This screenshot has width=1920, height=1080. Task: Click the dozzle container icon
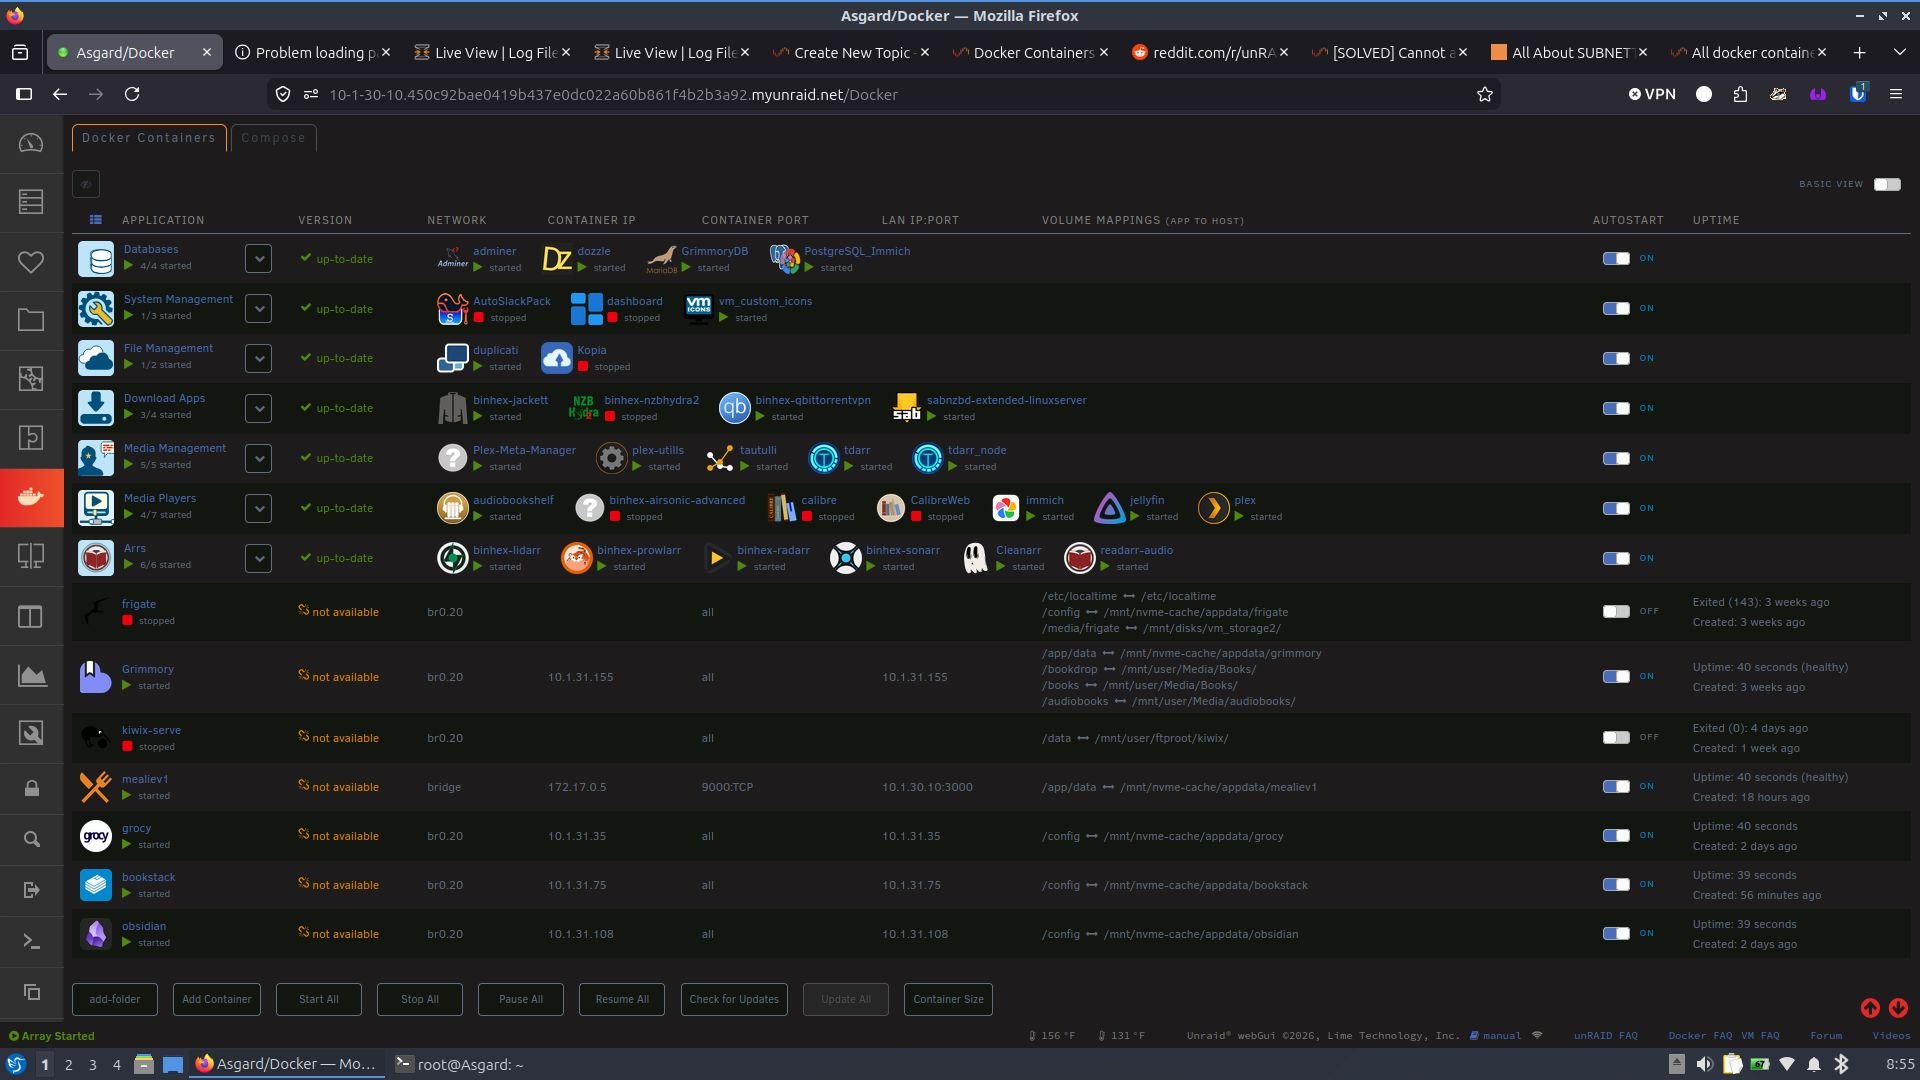[x=557, y=259]
